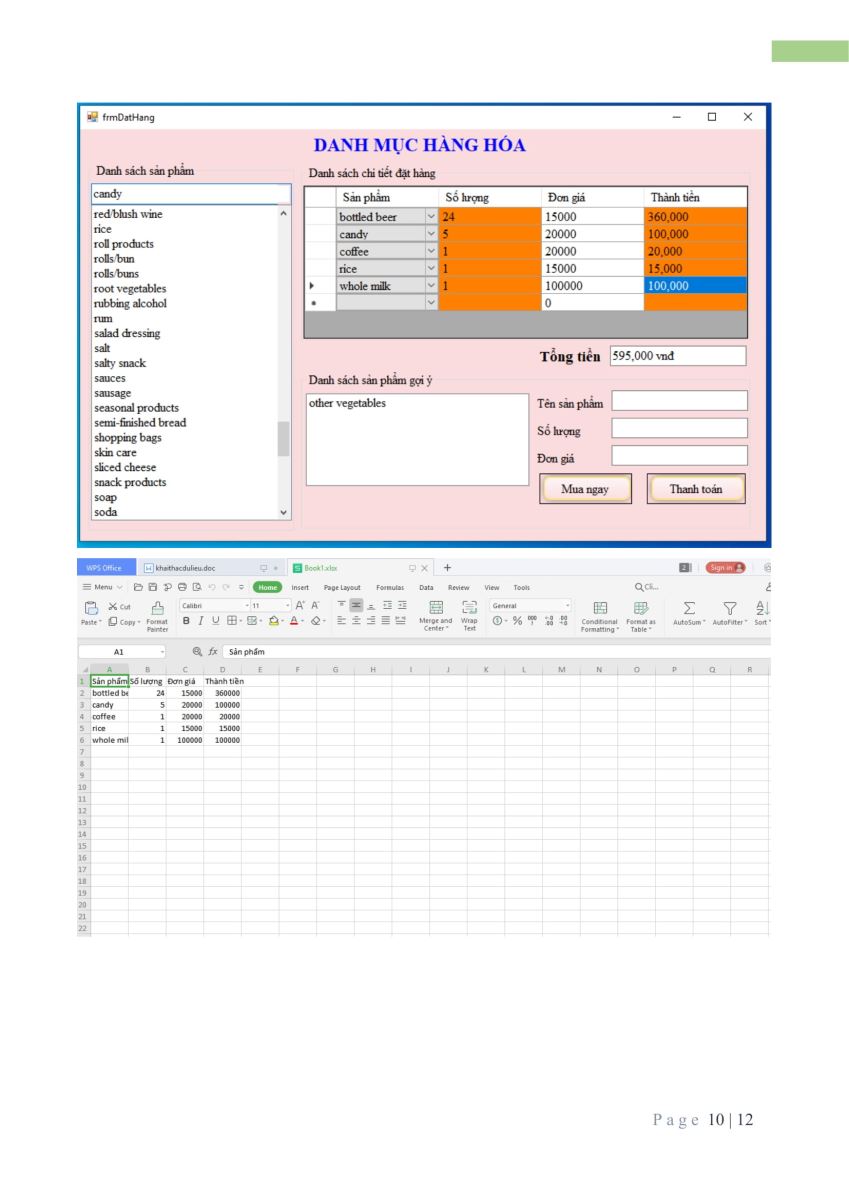Select 'other vegetables' in suggestion list
Screen dimensions: 849x1200
tap(347, 403)
